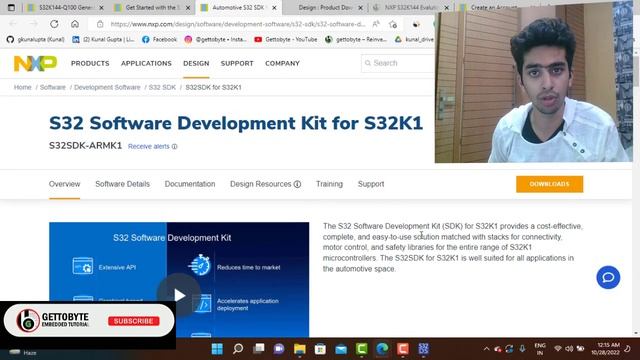This screenshot has width=640, height=360.
Task: Open the DESIGN menu
Action: [196, 63]
